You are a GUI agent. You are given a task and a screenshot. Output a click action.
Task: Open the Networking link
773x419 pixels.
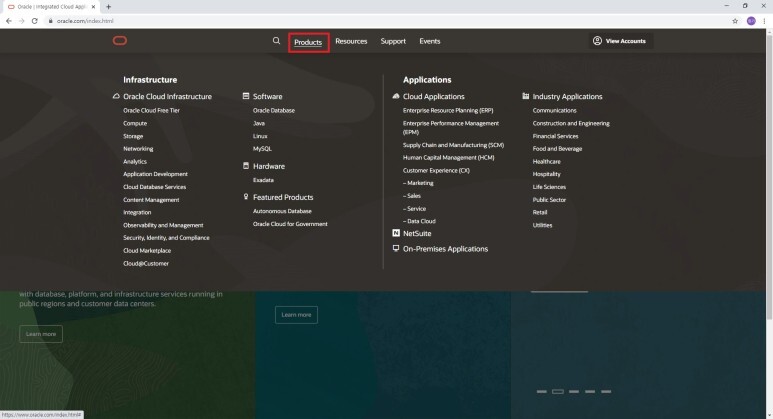pos(138,148)
